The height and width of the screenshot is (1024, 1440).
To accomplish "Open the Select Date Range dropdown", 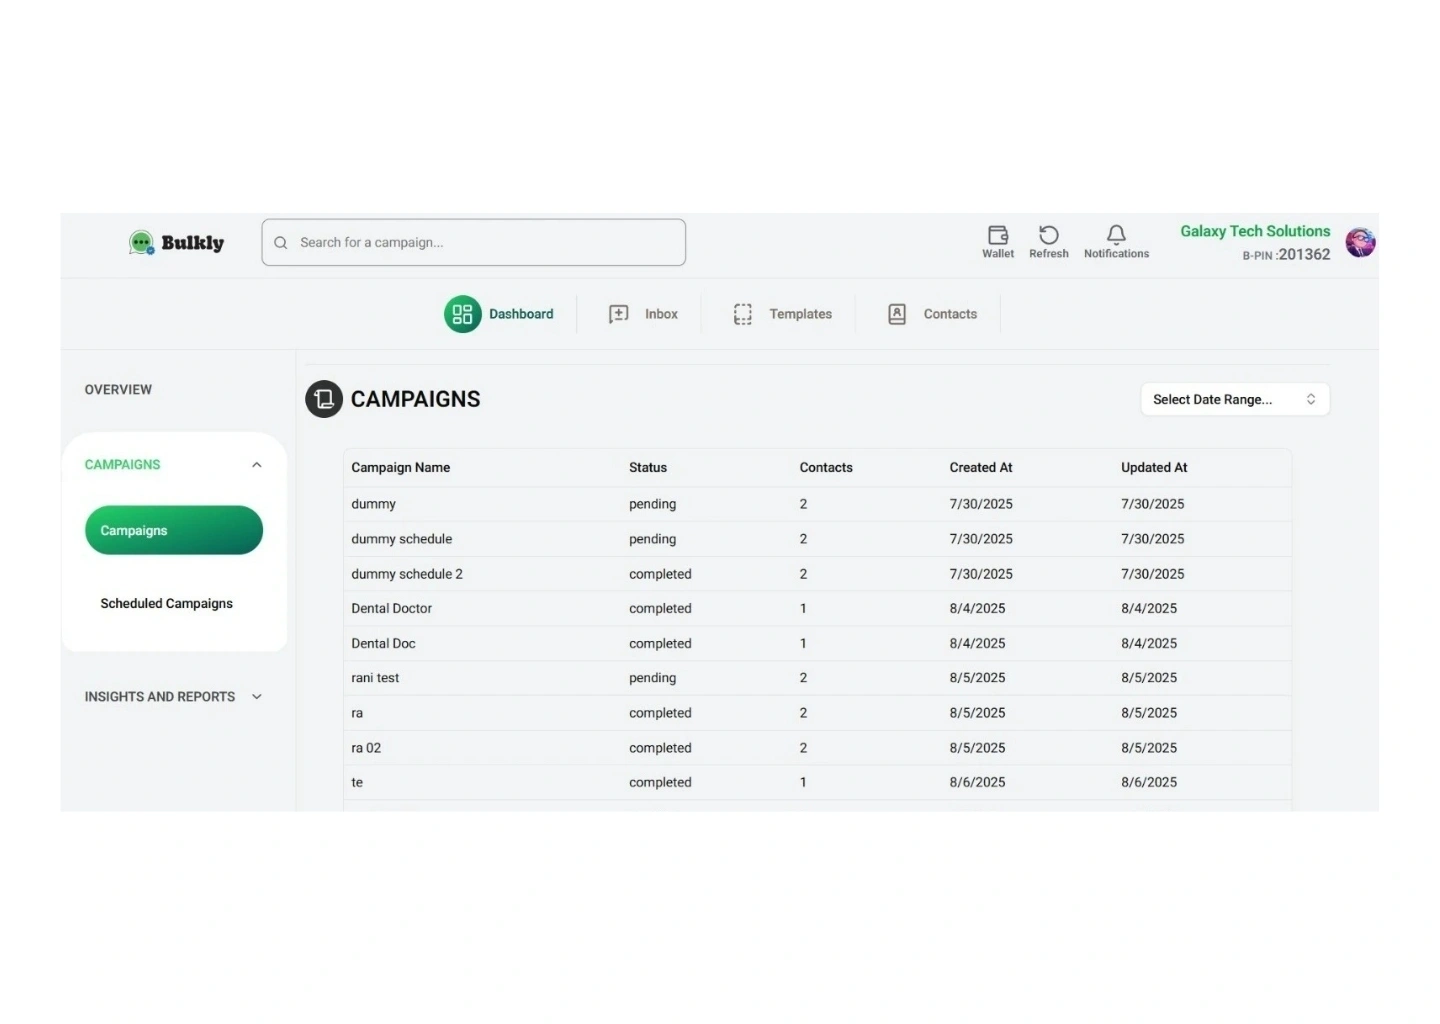I will point(1234,399).
